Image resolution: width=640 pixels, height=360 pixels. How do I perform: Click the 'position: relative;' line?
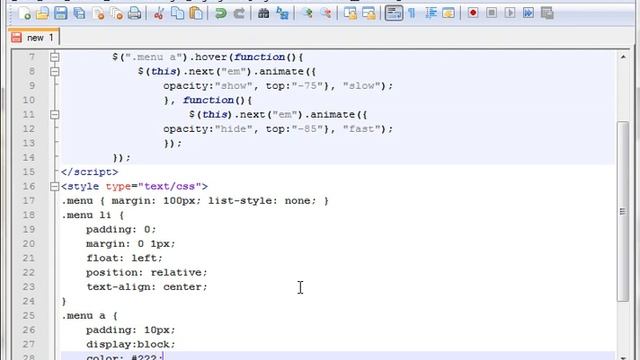(x=147, y=272)
